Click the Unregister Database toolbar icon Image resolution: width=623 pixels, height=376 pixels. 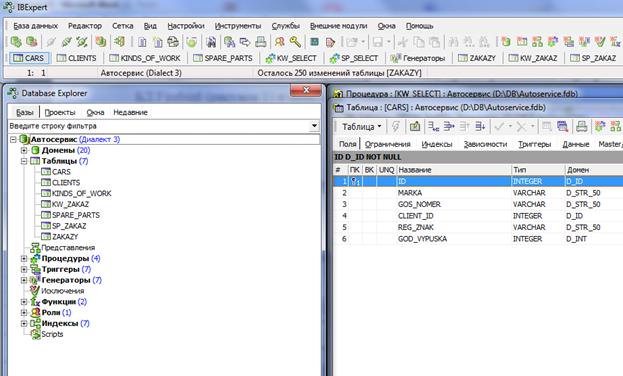pos(31,41)
